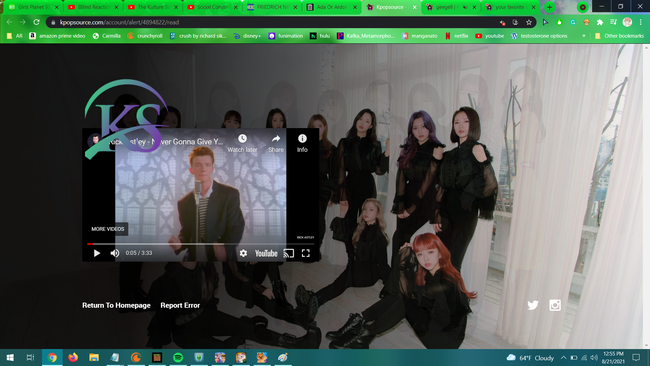
Task: Enter fullscreen mode in video player
Action: 306,253
